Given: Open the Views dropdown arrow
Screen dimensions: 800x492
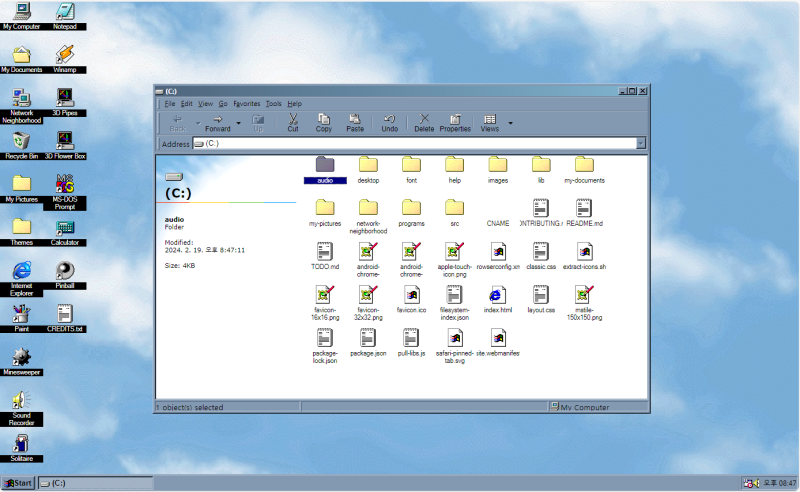Looking at the screenshot, I should point(510,123).
